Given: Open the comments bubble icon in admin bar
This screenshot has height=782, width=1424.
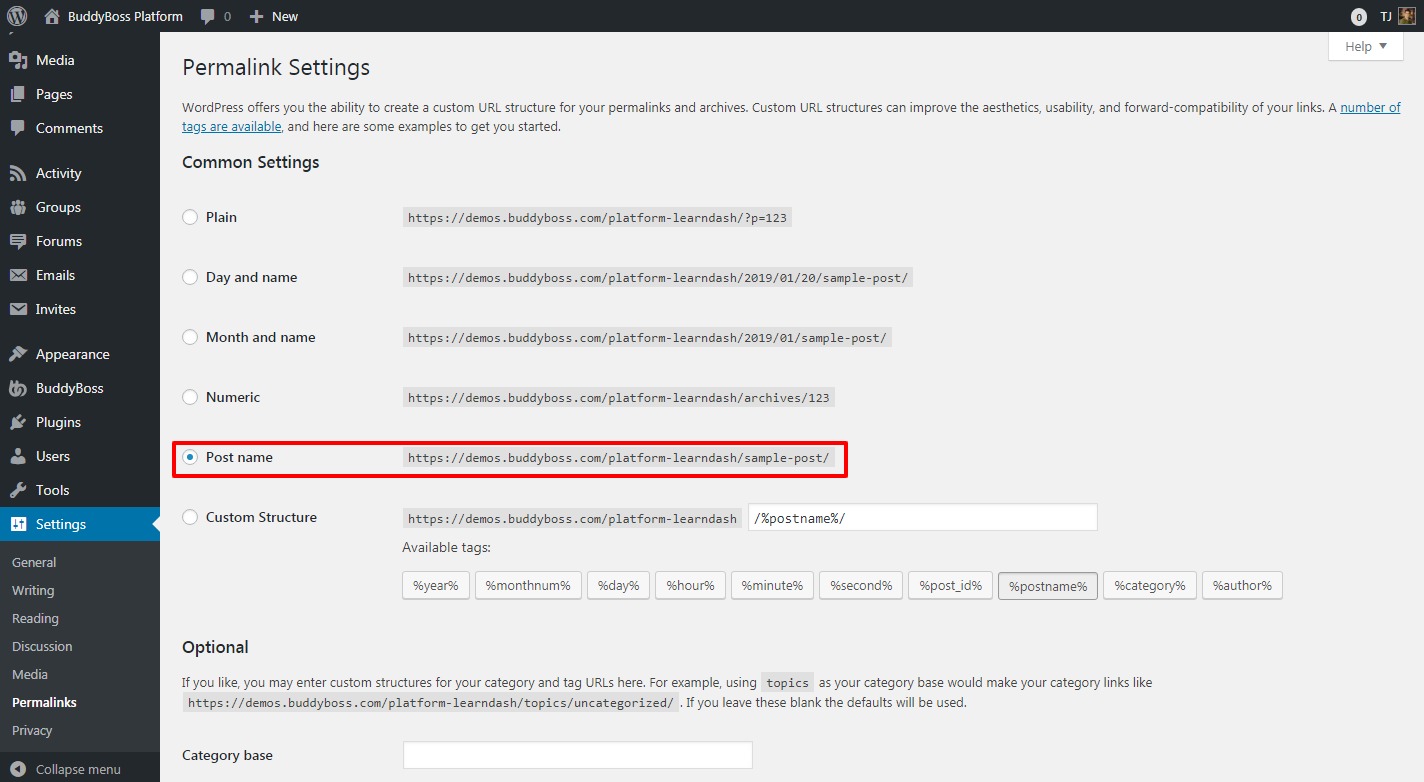Looking at the screenshot, I should coord(208,17).
